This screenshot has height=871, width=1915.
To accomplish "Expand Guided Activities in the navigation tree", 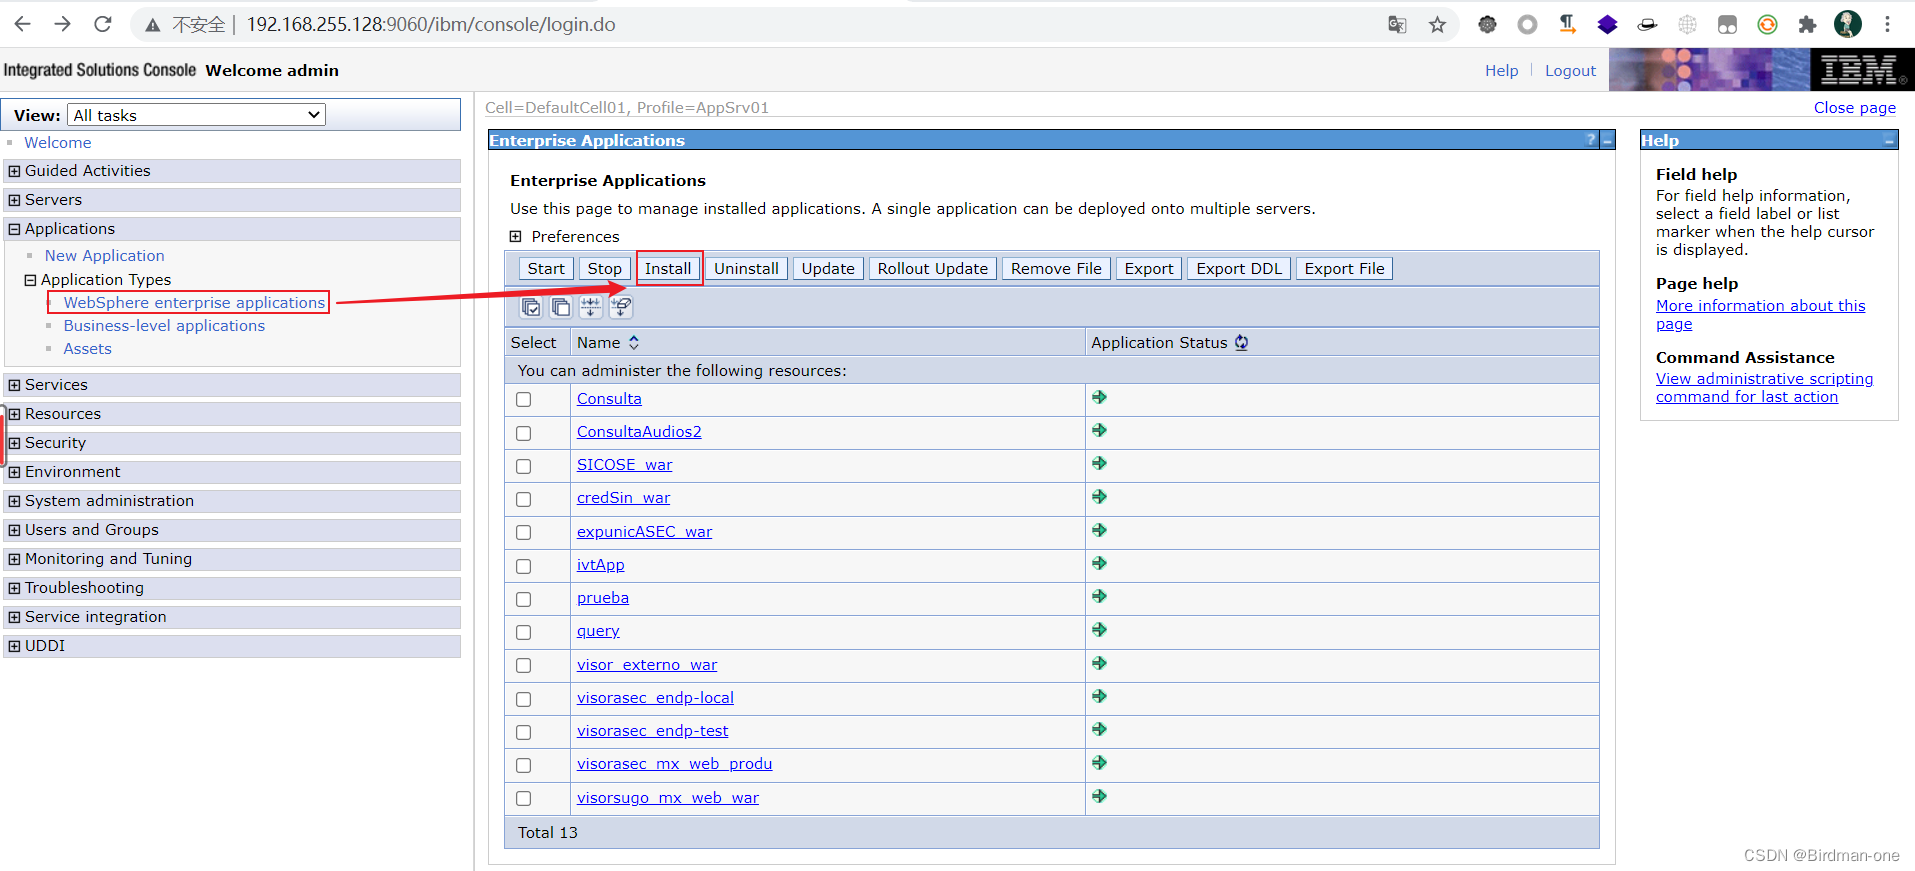I will pos(14,171).
